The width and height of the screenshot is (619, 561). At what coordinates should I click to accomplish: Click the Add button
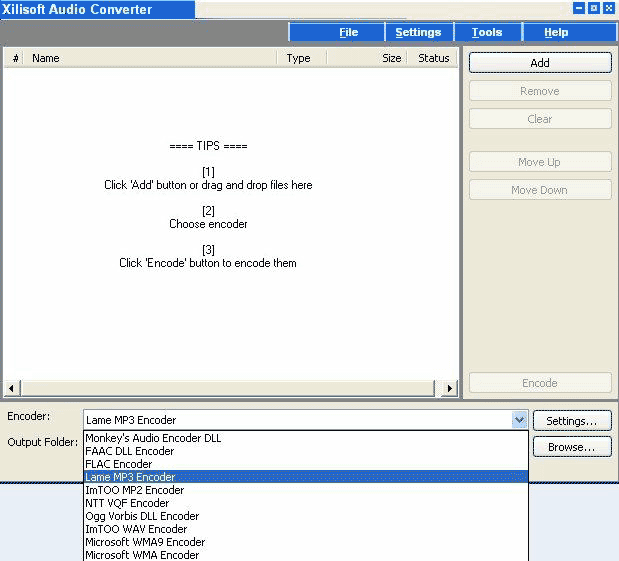[x=540, y=63]
